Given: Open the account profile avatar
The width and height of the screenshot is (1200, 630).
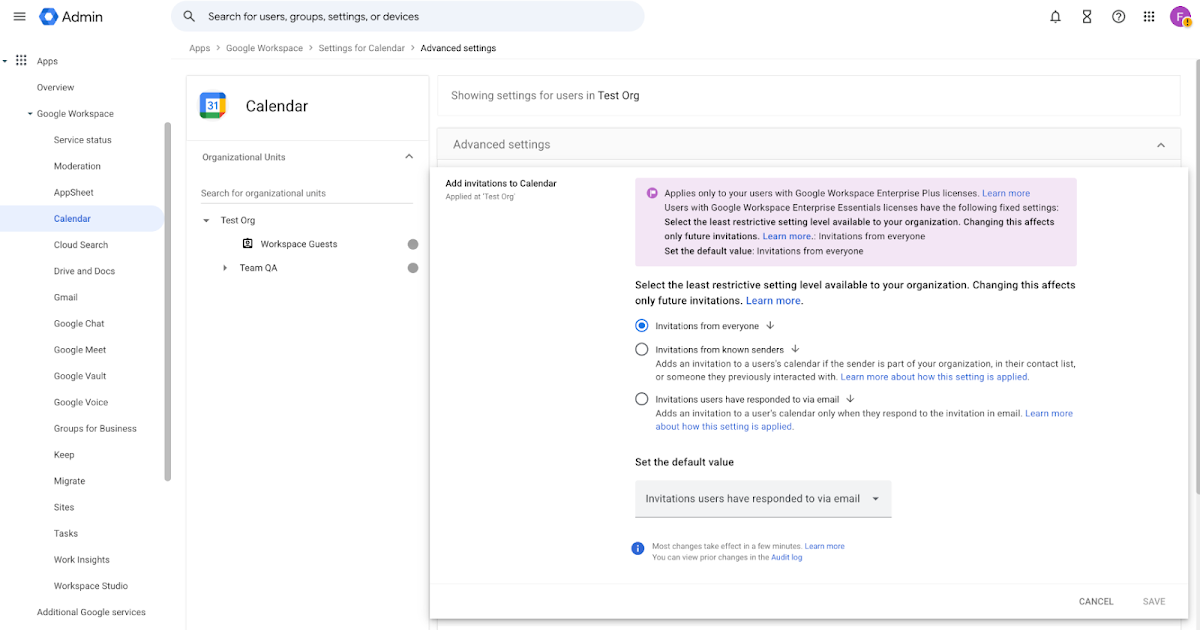Looking at the screenshot, I should (x=1180, y=17).
